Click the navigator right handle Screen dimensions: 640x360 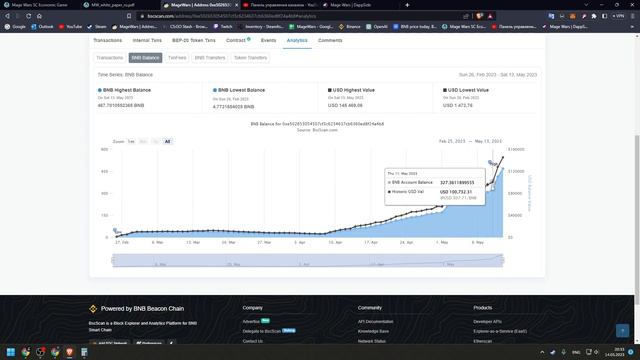tap(503, 260)
